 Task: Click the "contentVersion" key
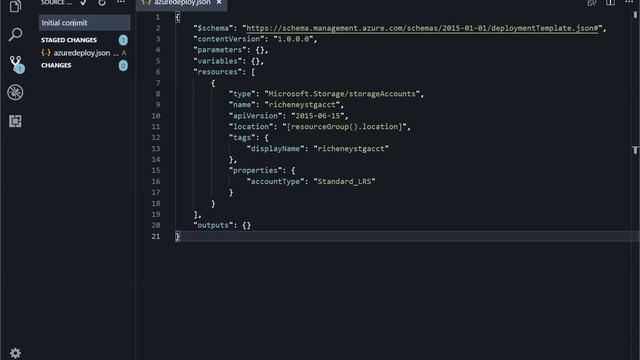229,39
